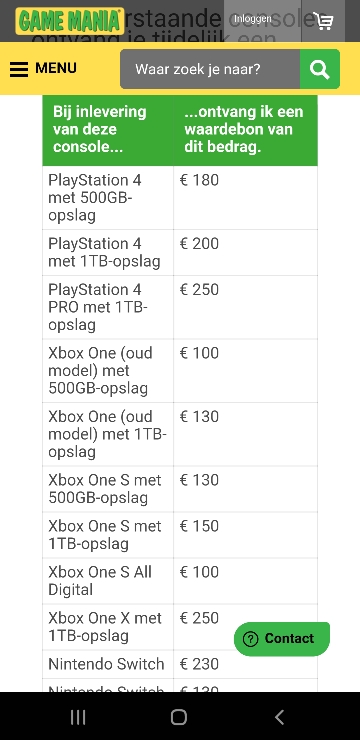360x740 pixels.
Task: Click the 'Bij inlevering van deze console' header
Action: point(108,130)
